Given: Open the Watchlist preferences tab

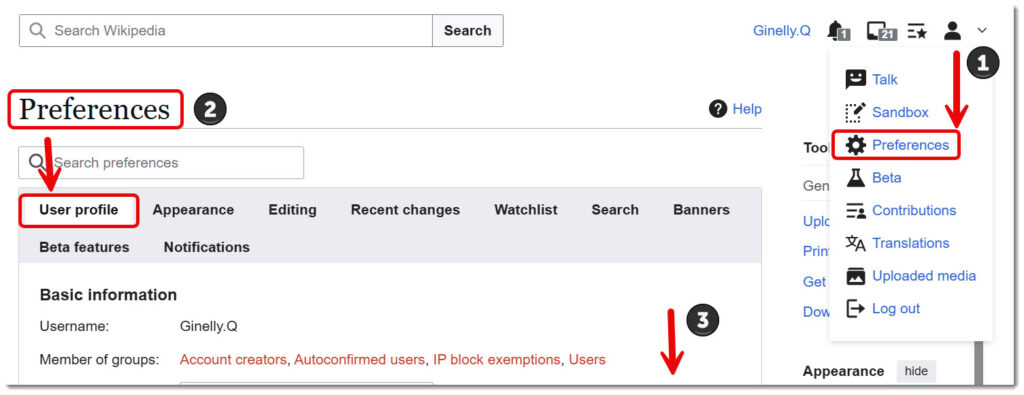Looking at the screenshot, I should point(526,210).
